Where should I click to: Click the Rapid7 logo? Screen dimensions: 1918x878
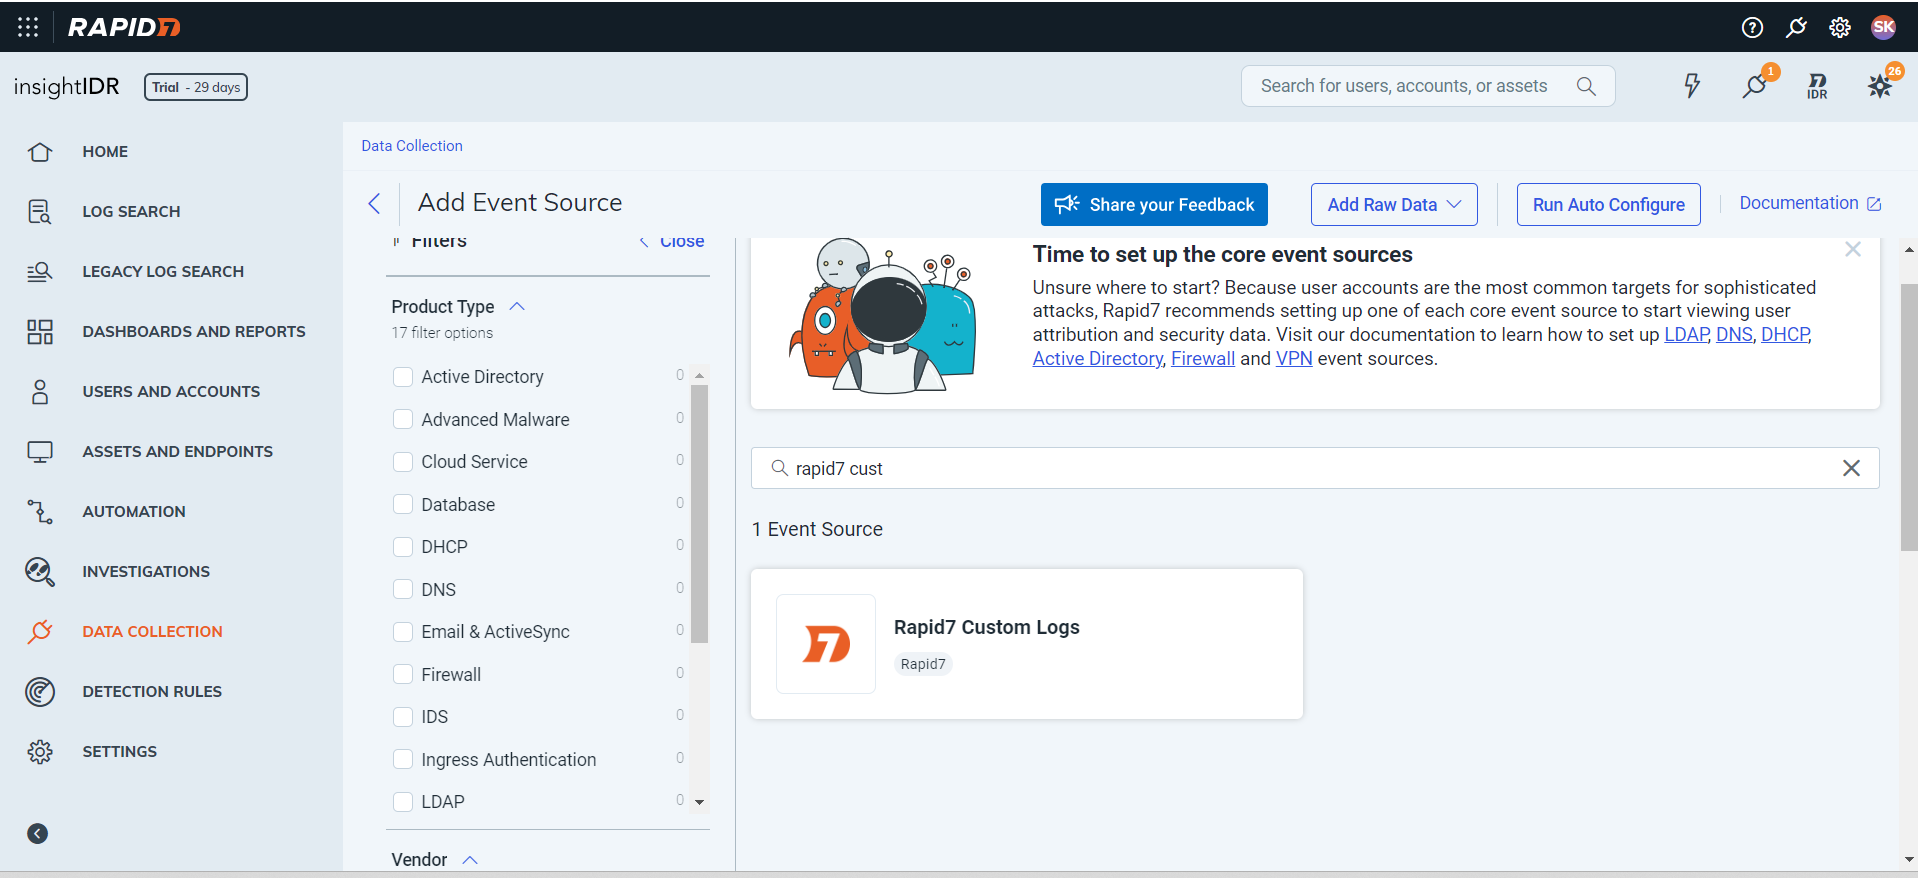[x=124, y=27]
